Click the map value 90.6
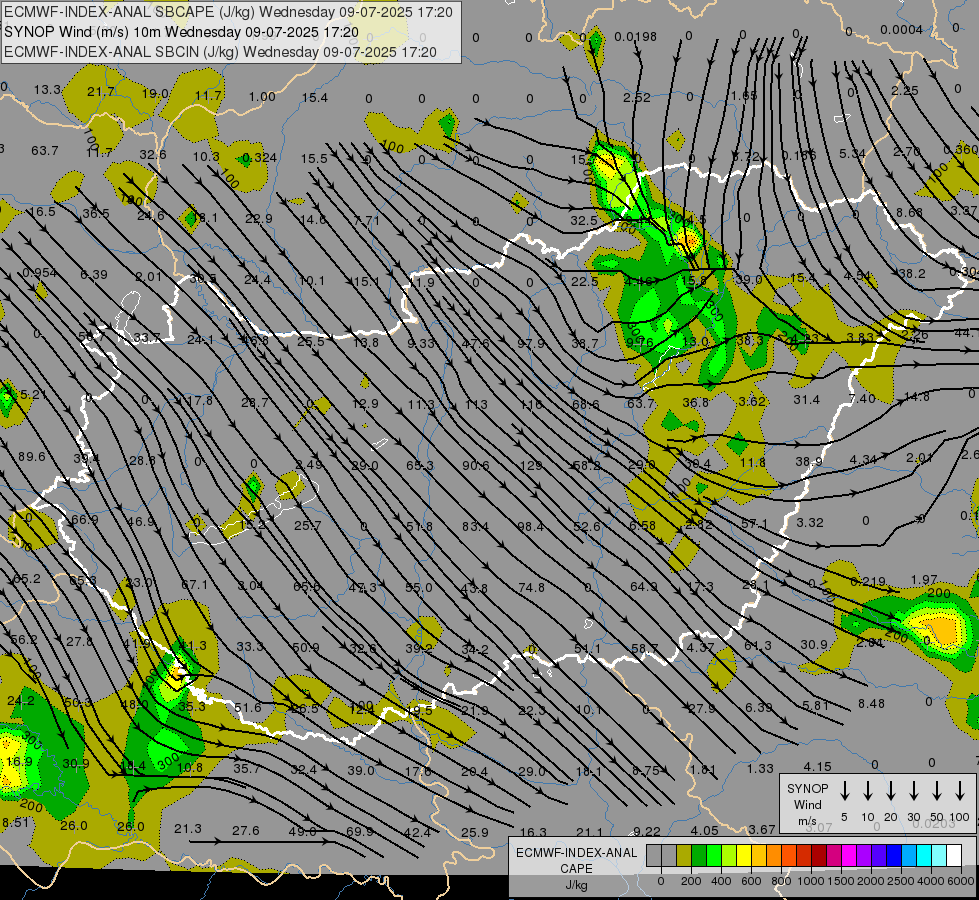The height and width of the screenshot is (900, 979). 476,466
